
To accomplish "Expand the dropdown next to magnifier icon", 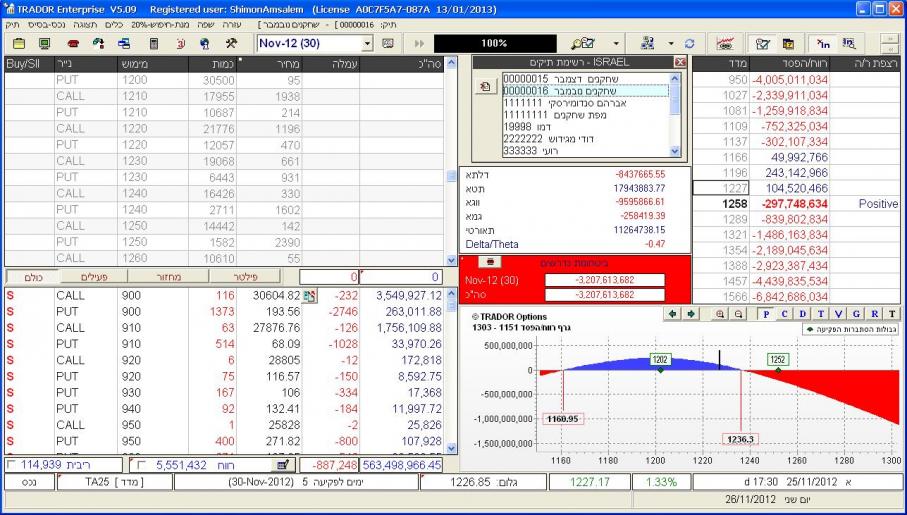I will pos(617,44).
